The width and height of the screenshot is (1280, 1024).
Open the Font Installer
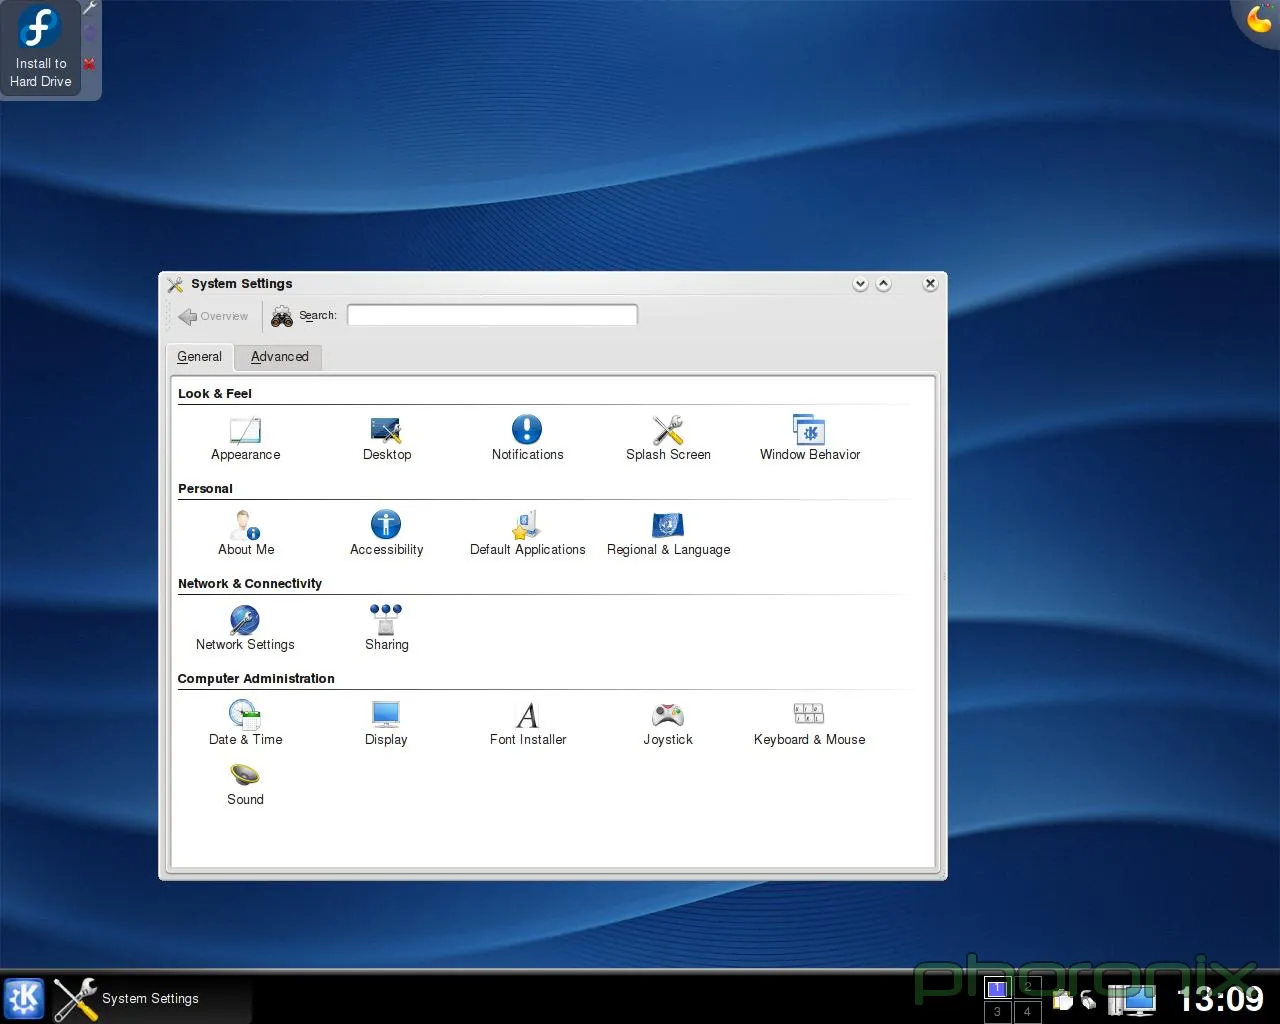pos(527,723)
